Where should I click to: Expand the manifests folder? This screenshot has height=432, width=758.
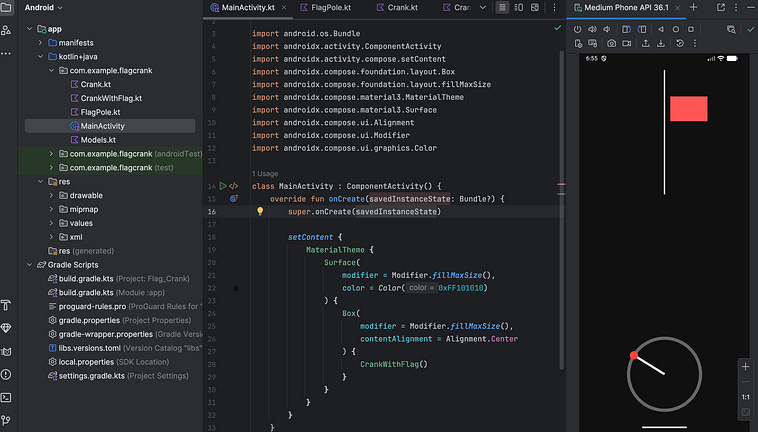(41, 43)
